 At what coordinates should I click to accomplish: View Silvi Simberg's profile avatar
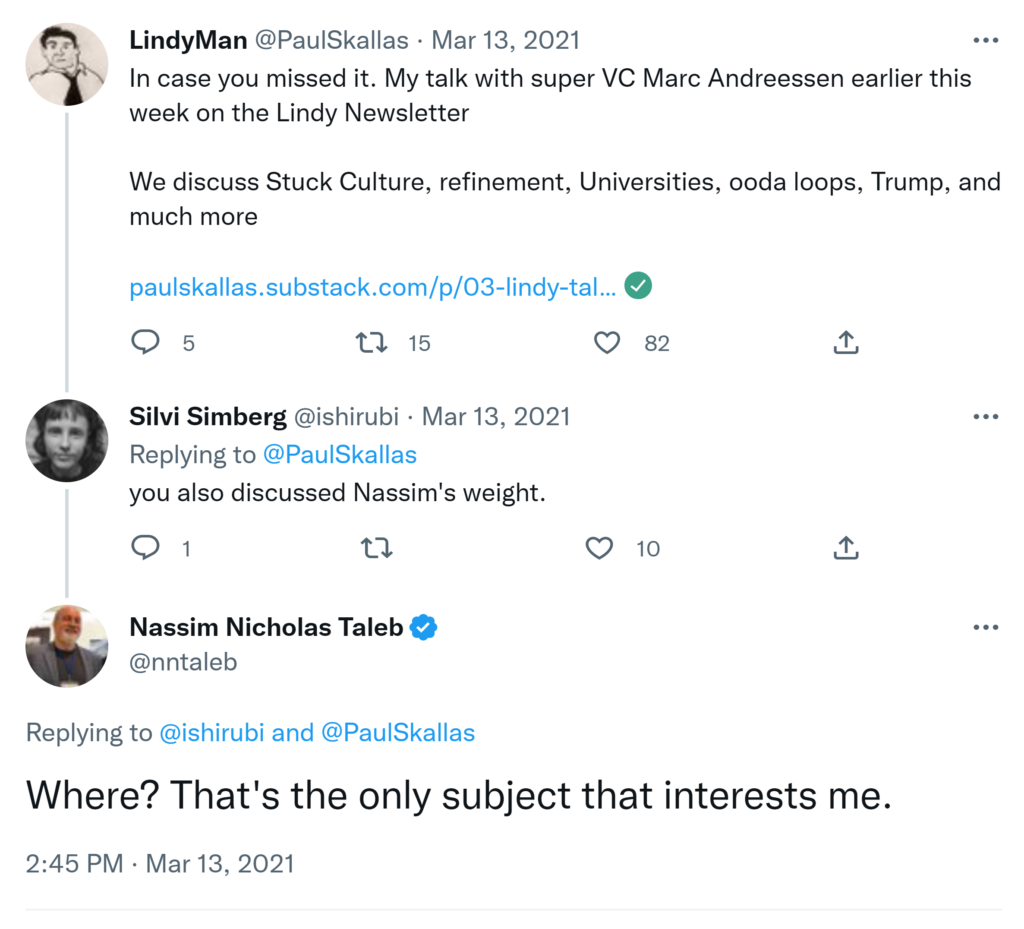pos(66,441)
